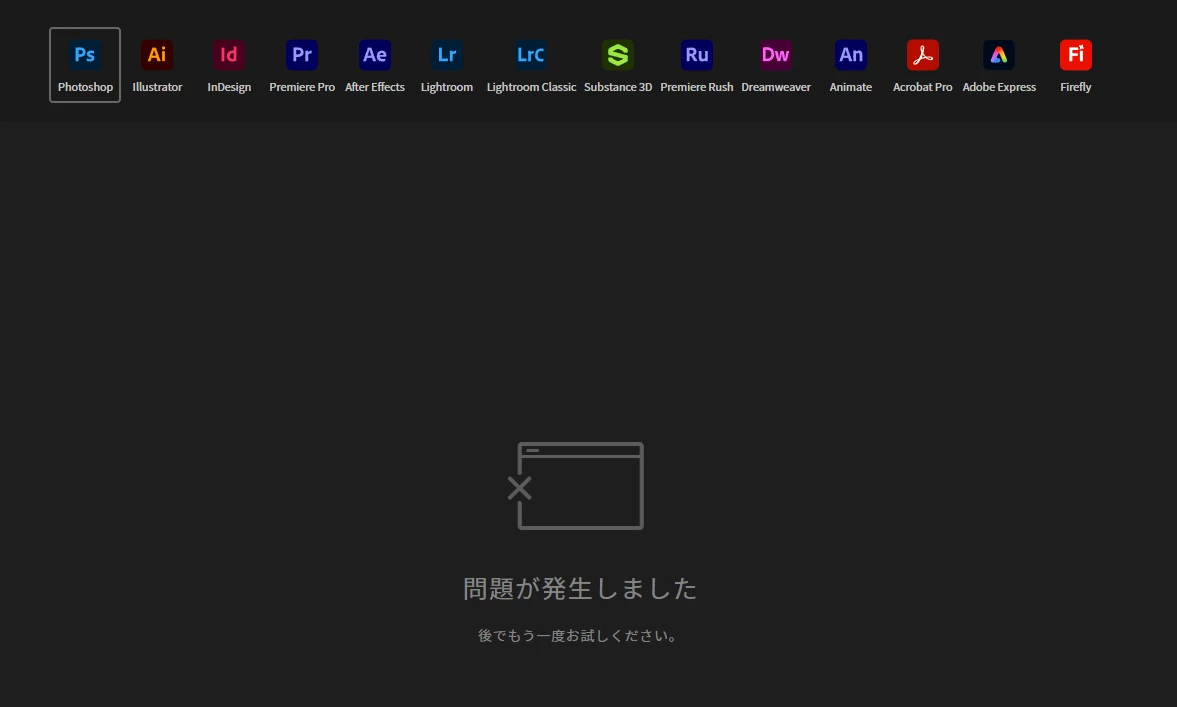
Task: Select the Lightroom Classic LrC icon
Action: click(531, 55)
